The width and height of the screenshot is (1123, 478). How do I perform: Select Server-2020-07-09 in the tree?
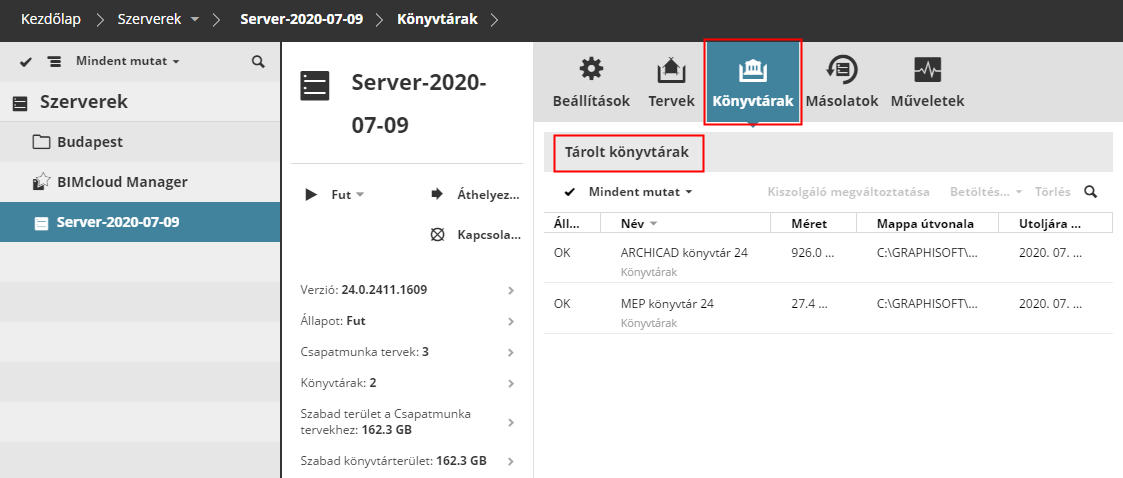(x=140, y=222)
